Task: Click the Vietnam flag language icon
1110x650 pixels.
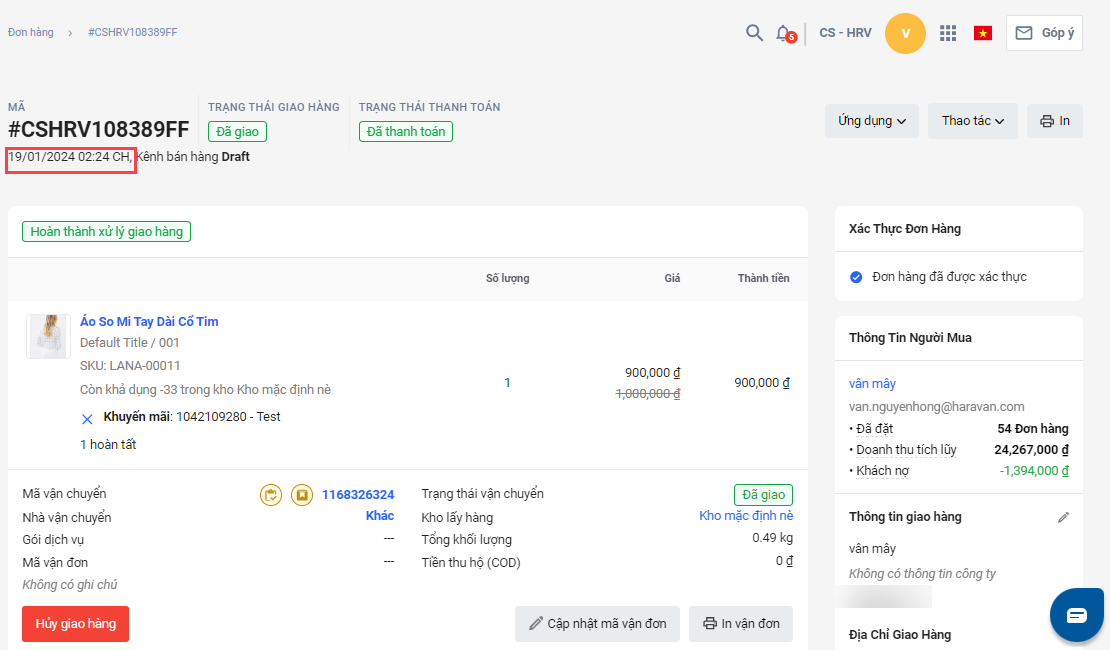Action: click(982, 33)
